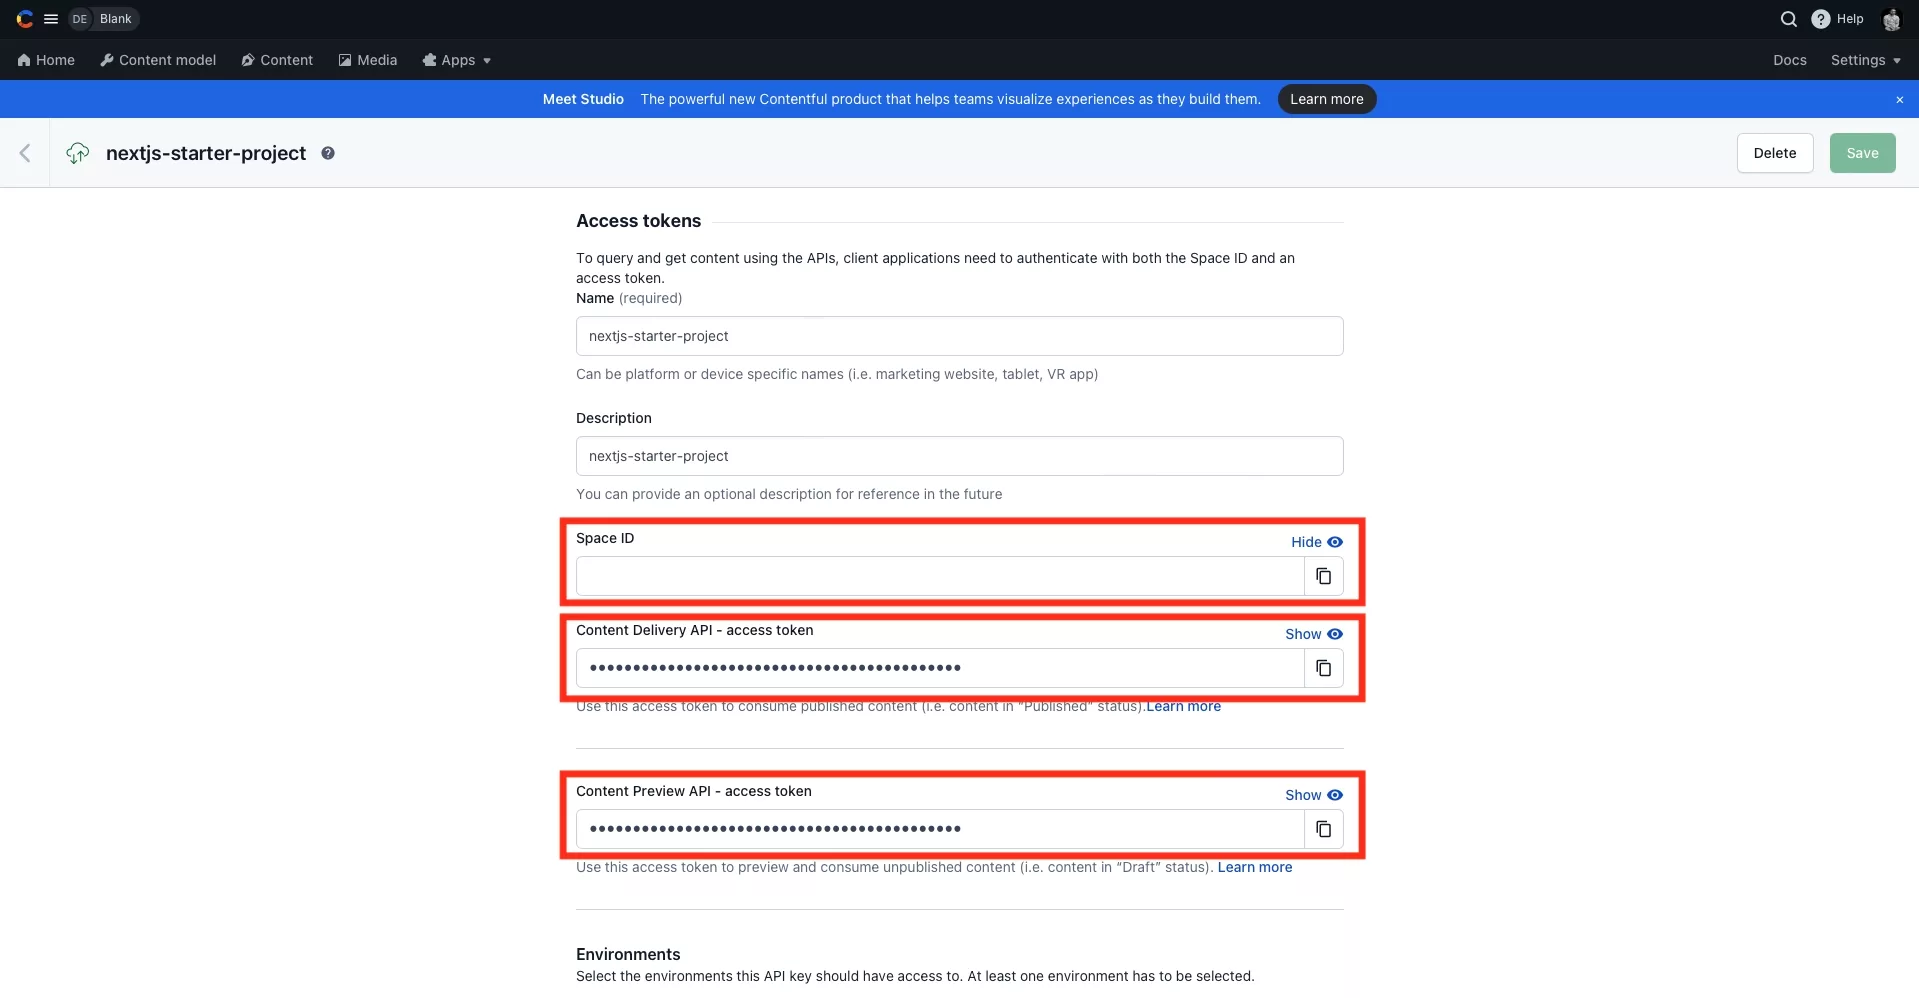Copy the Space ID to clipboard
This screenshot has height=998, width=1919.
click(1323, 576)
